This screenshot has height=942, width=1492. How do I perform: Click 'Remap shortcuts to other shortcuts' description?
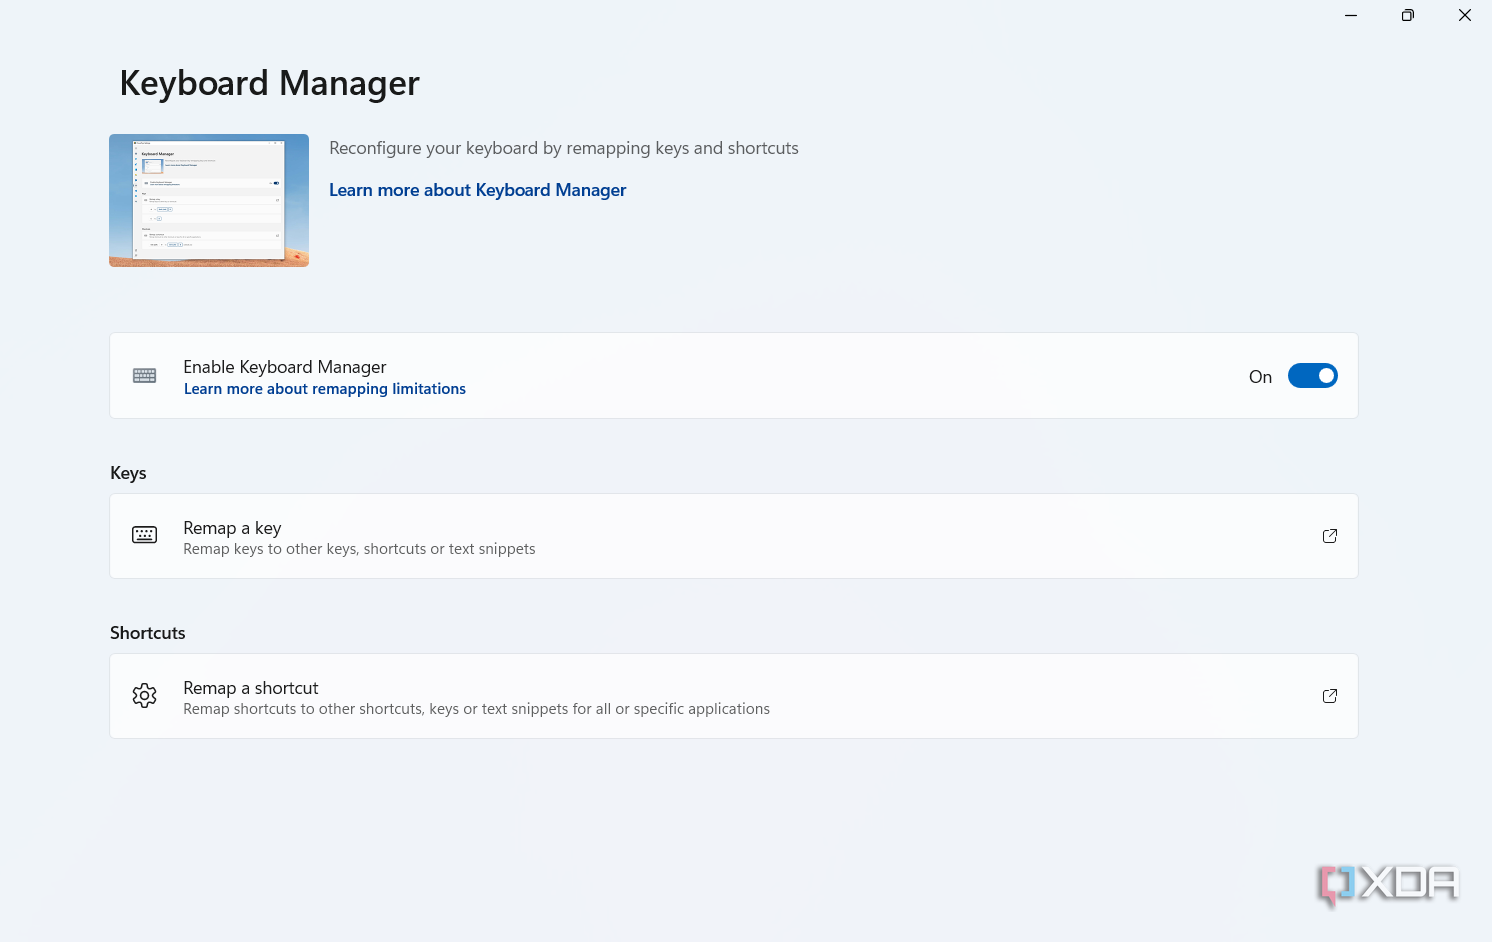[477, 709]
